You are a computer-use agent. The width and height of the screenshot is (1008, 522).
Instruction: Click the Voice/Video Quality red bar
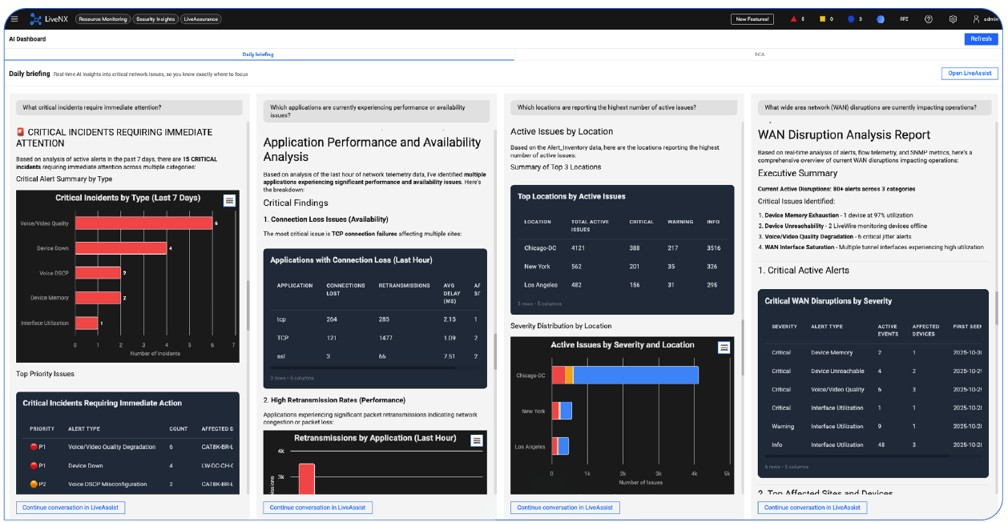[x=144, y=223]
